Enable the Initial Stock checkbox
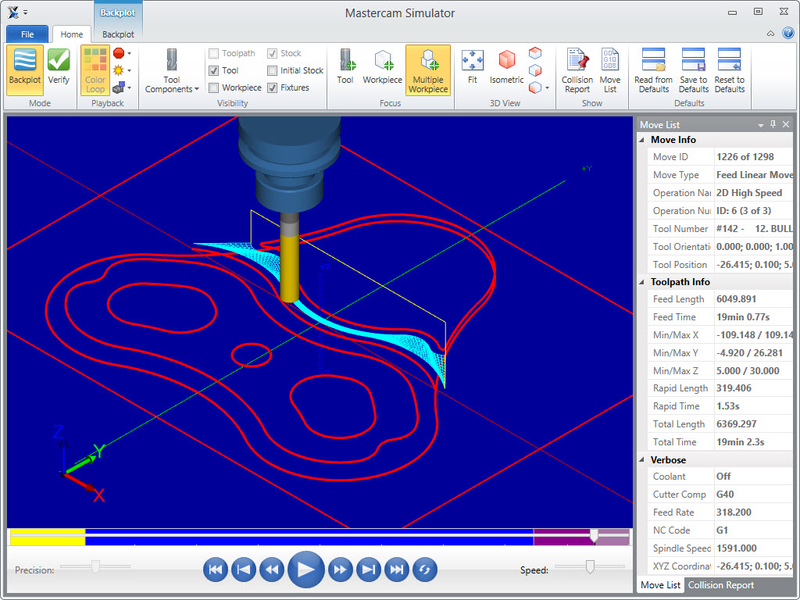The image size is (800, 600). (272, 70)
